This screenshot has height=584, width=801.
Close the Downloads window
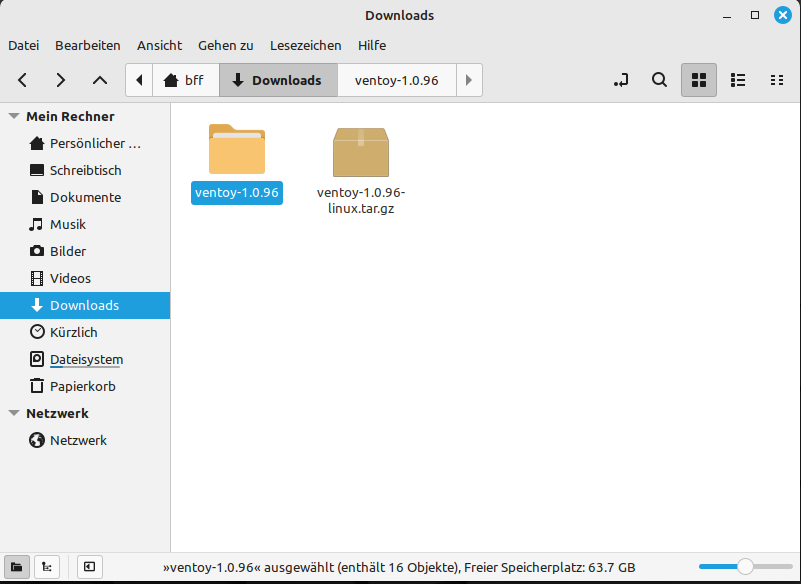[783, 15]
